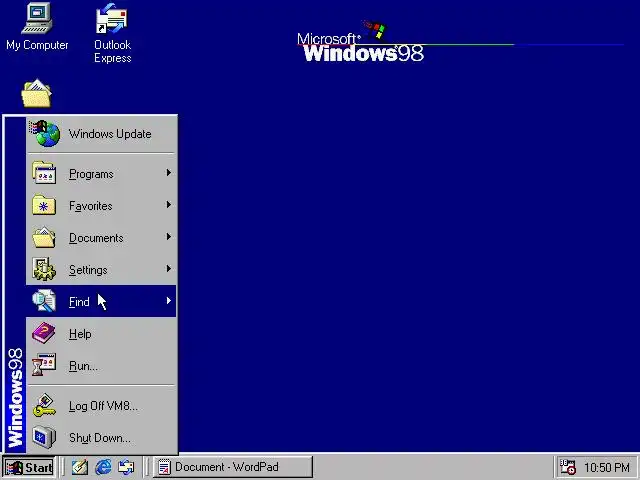Click the 10:50 PM taskbar clock
The width and height of the screenshot is (640, 480).
(x=607, y=467)
